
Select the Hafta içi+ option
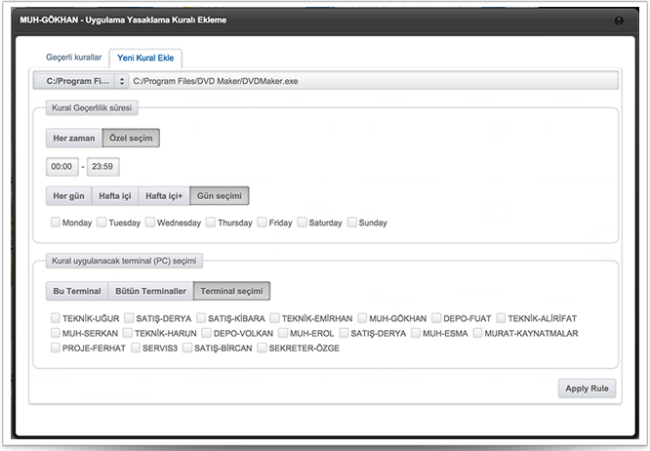[x=164, y=196]
